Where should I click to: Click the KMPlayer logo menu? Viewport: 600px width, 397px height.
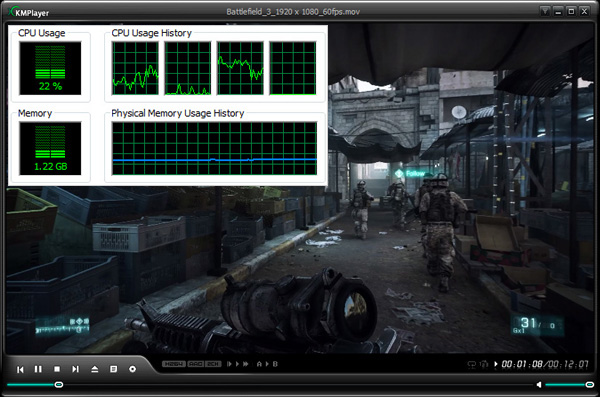(29, 12)
